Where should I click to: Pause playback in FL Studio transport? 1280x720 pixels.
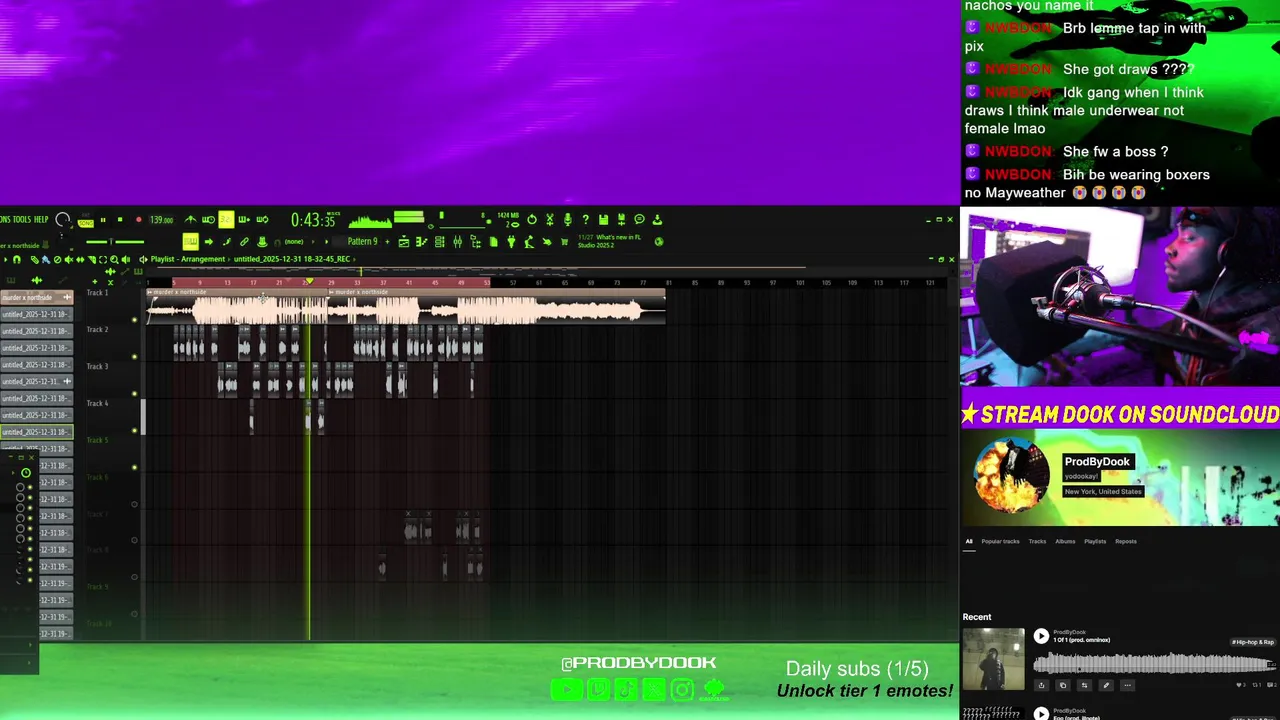click(x=103, y=220)
